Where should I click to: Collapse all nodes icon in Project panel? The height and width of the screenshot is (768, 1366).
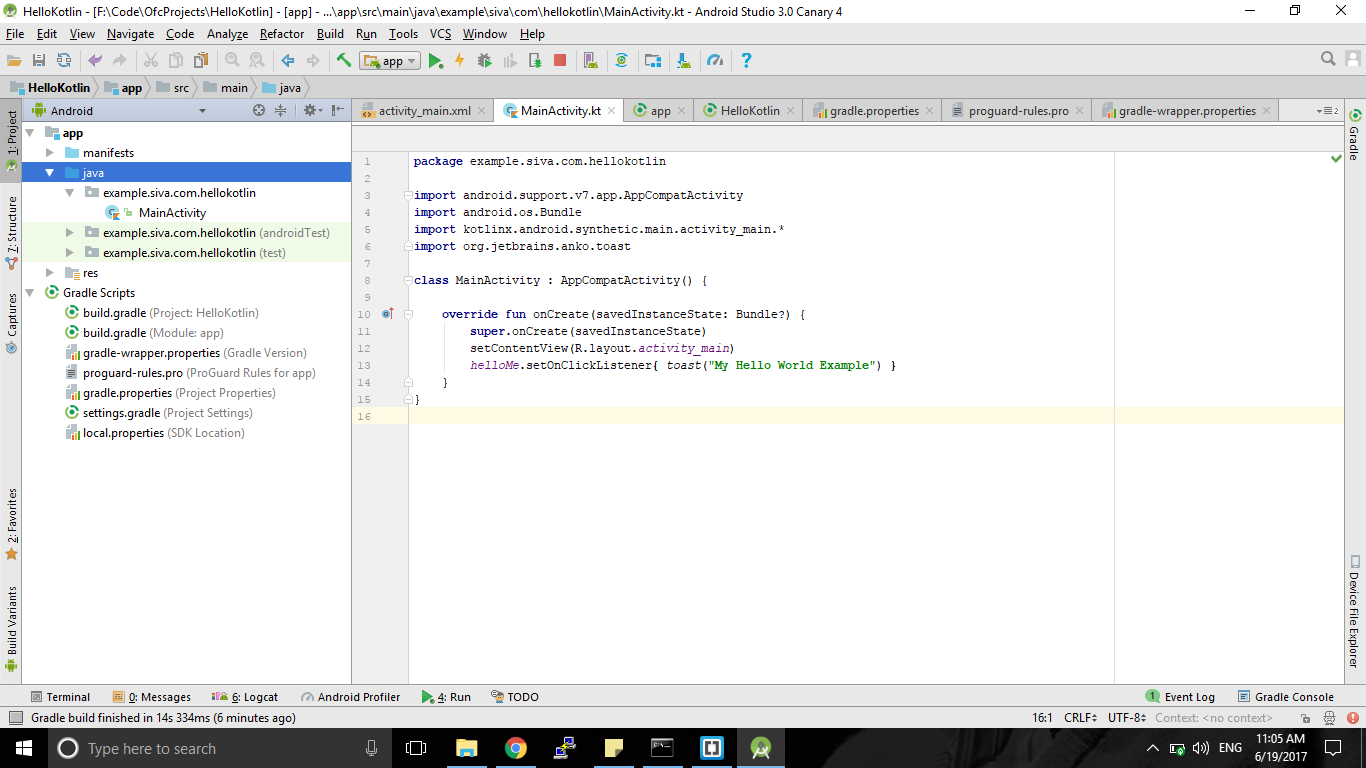(281, 110)
